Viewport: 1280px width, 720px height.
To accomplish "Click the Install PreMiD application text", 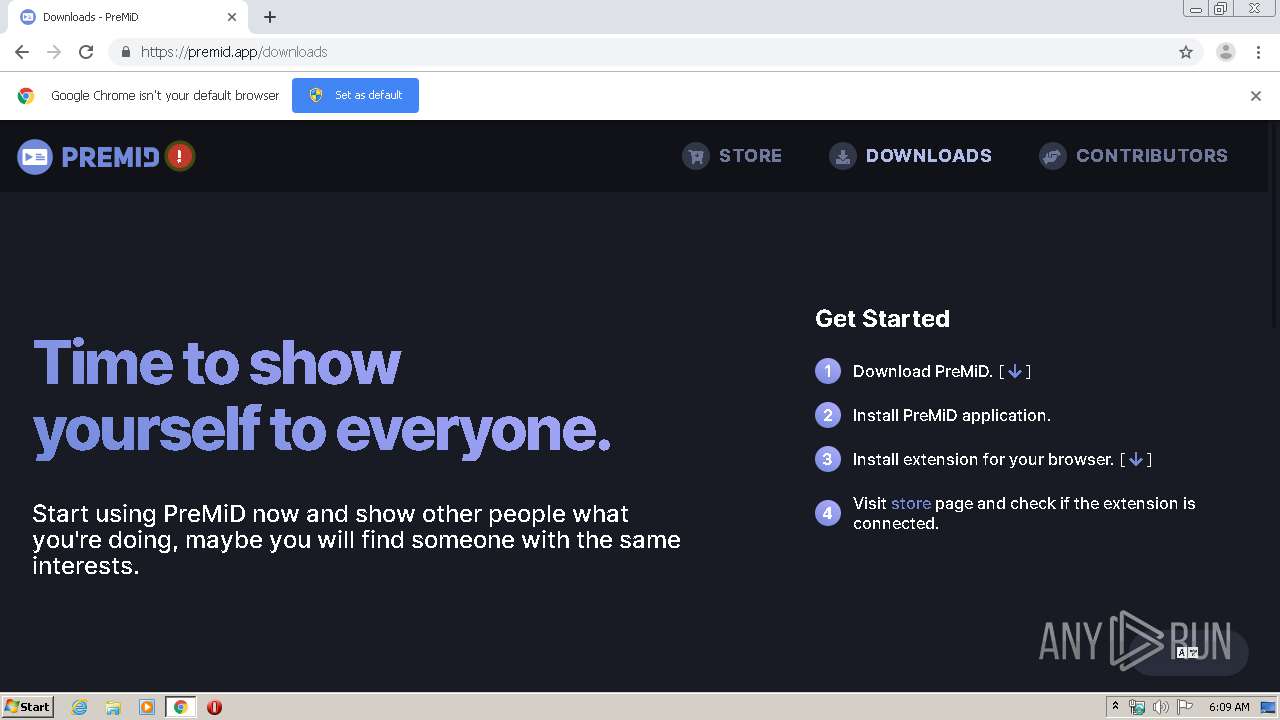I will point(951,415).
